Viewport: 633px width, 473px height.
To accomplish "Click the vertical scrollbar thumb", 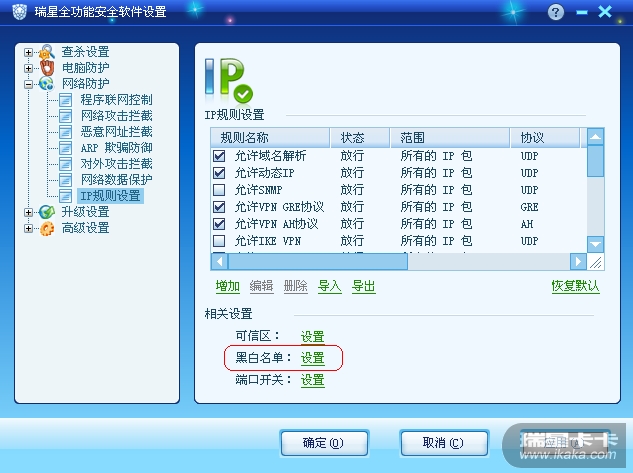I will click(595, 161).
